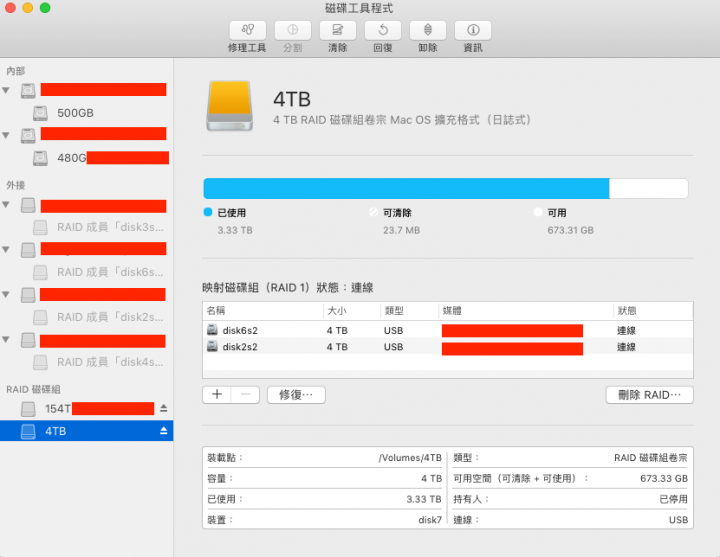Collapse the external disk containing disk4s member
Image resolution: width=720 pixels, height=557 pixels.
tap(6, 339)
